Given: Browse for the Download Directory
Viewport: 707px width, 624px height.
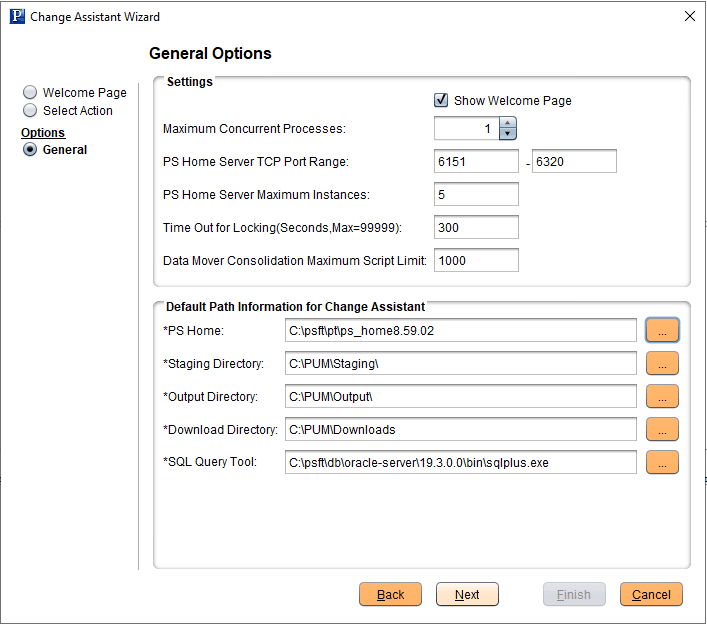Looking at the screenshot, I should (662, 429).
